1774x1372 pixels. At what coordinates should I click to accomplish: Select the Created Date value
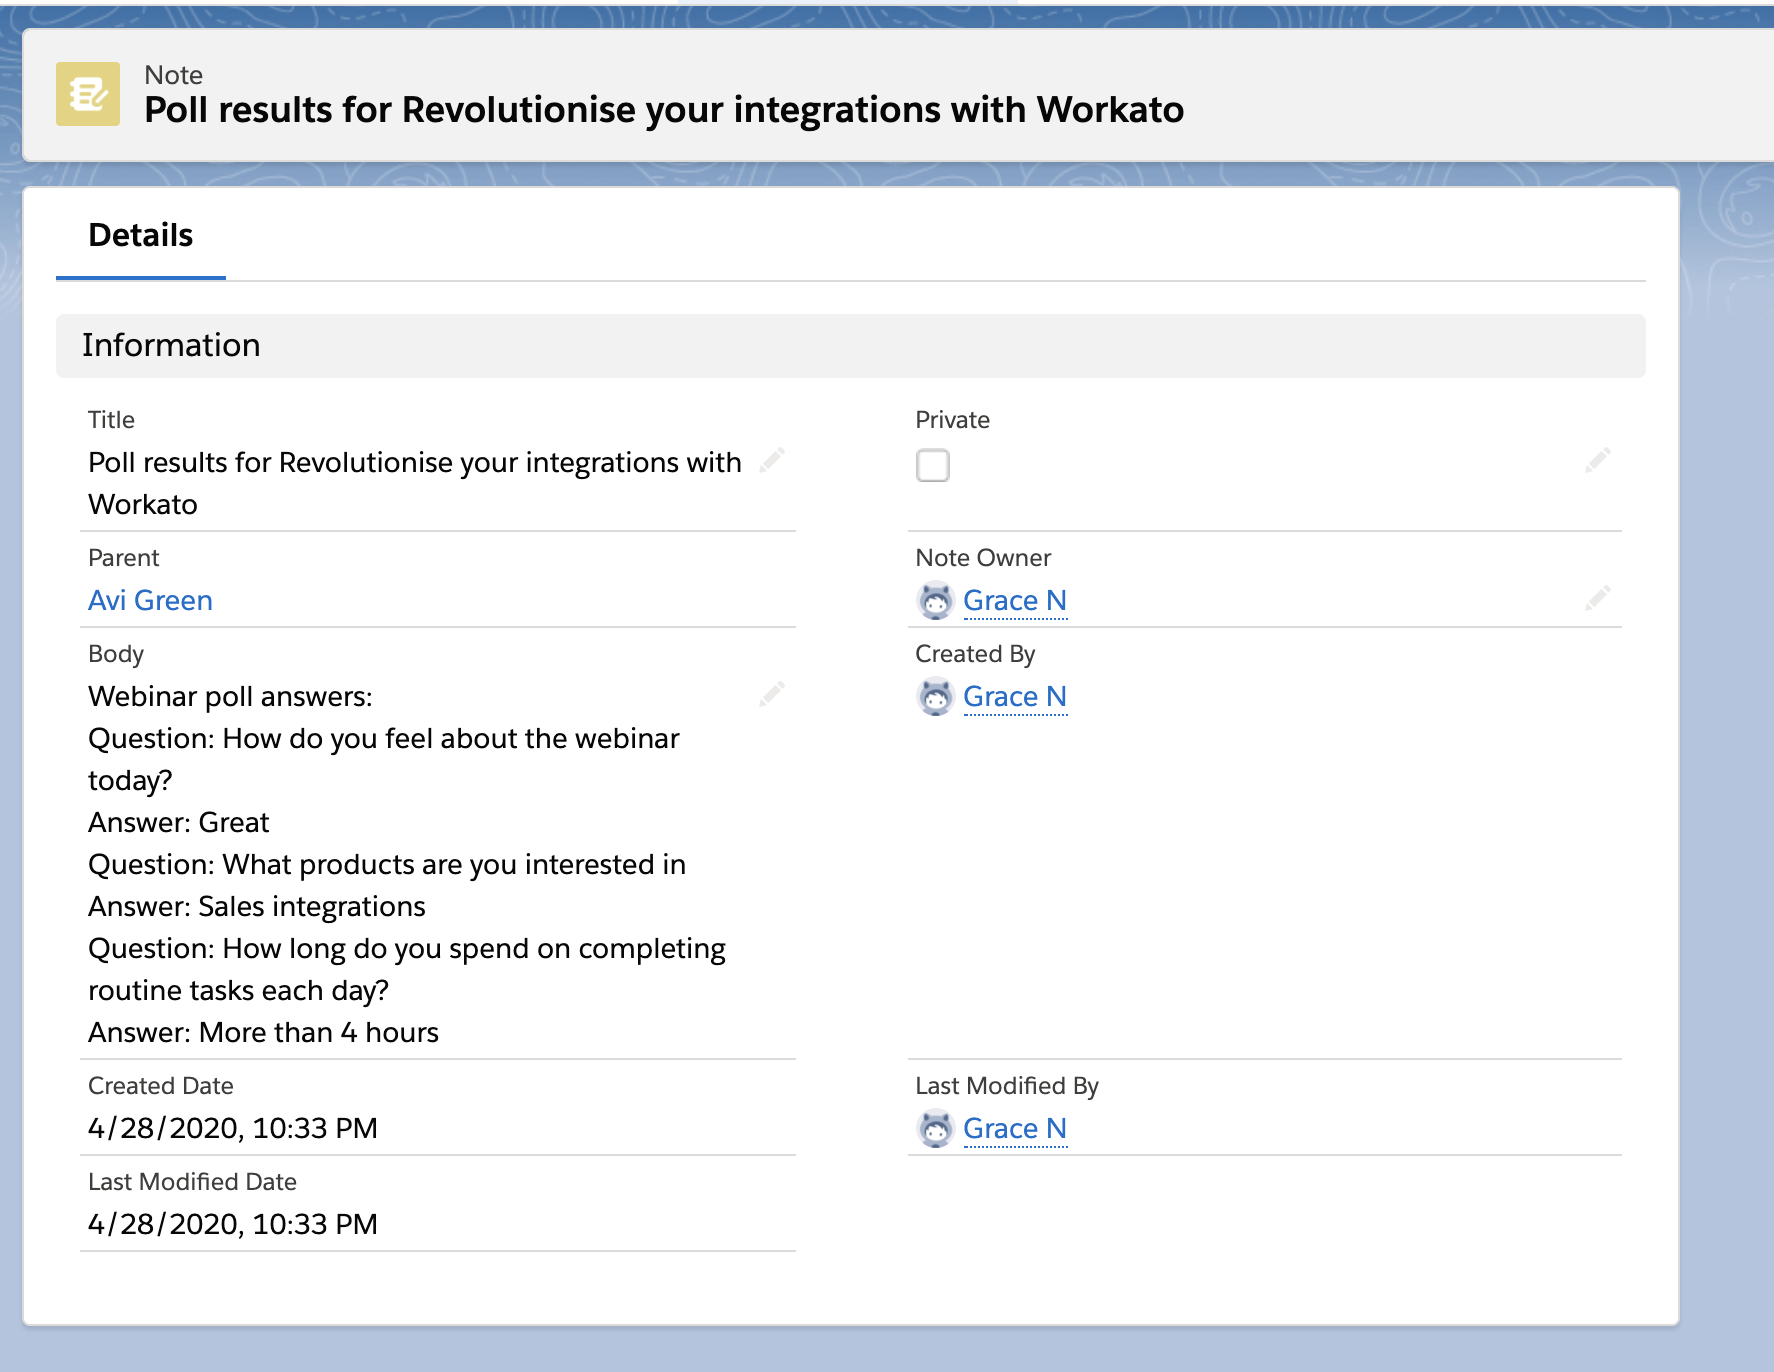point(232,1127)
